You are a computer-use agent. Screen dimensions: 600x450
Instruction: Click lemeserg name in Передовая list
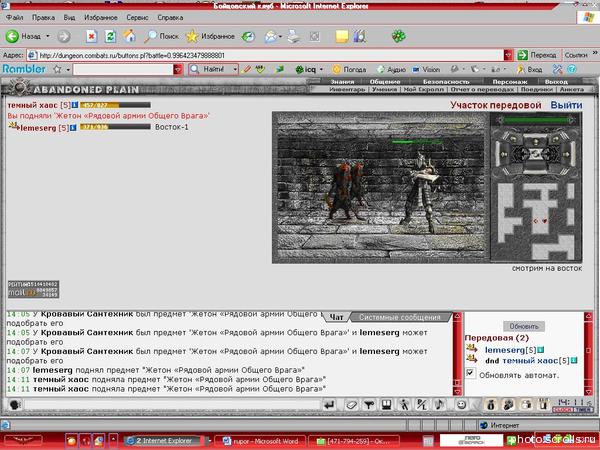point(505,350)
